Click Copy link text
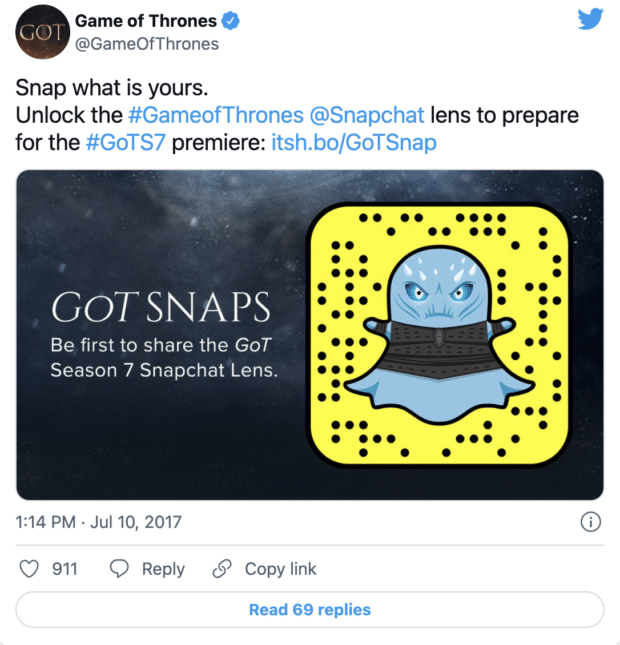The width and height of the screenshot is (620, 645). pos(281,569)
